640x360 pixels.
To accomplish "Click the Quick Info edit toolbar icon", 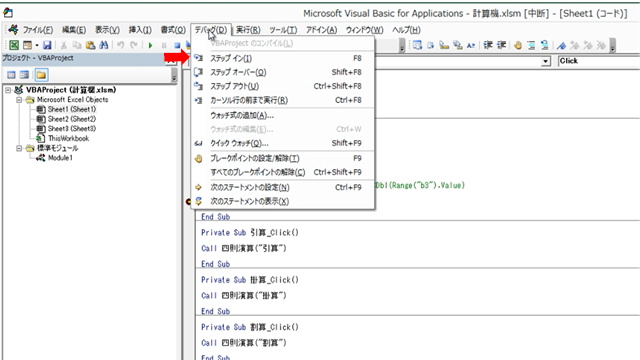I will (x=444, y=45).
